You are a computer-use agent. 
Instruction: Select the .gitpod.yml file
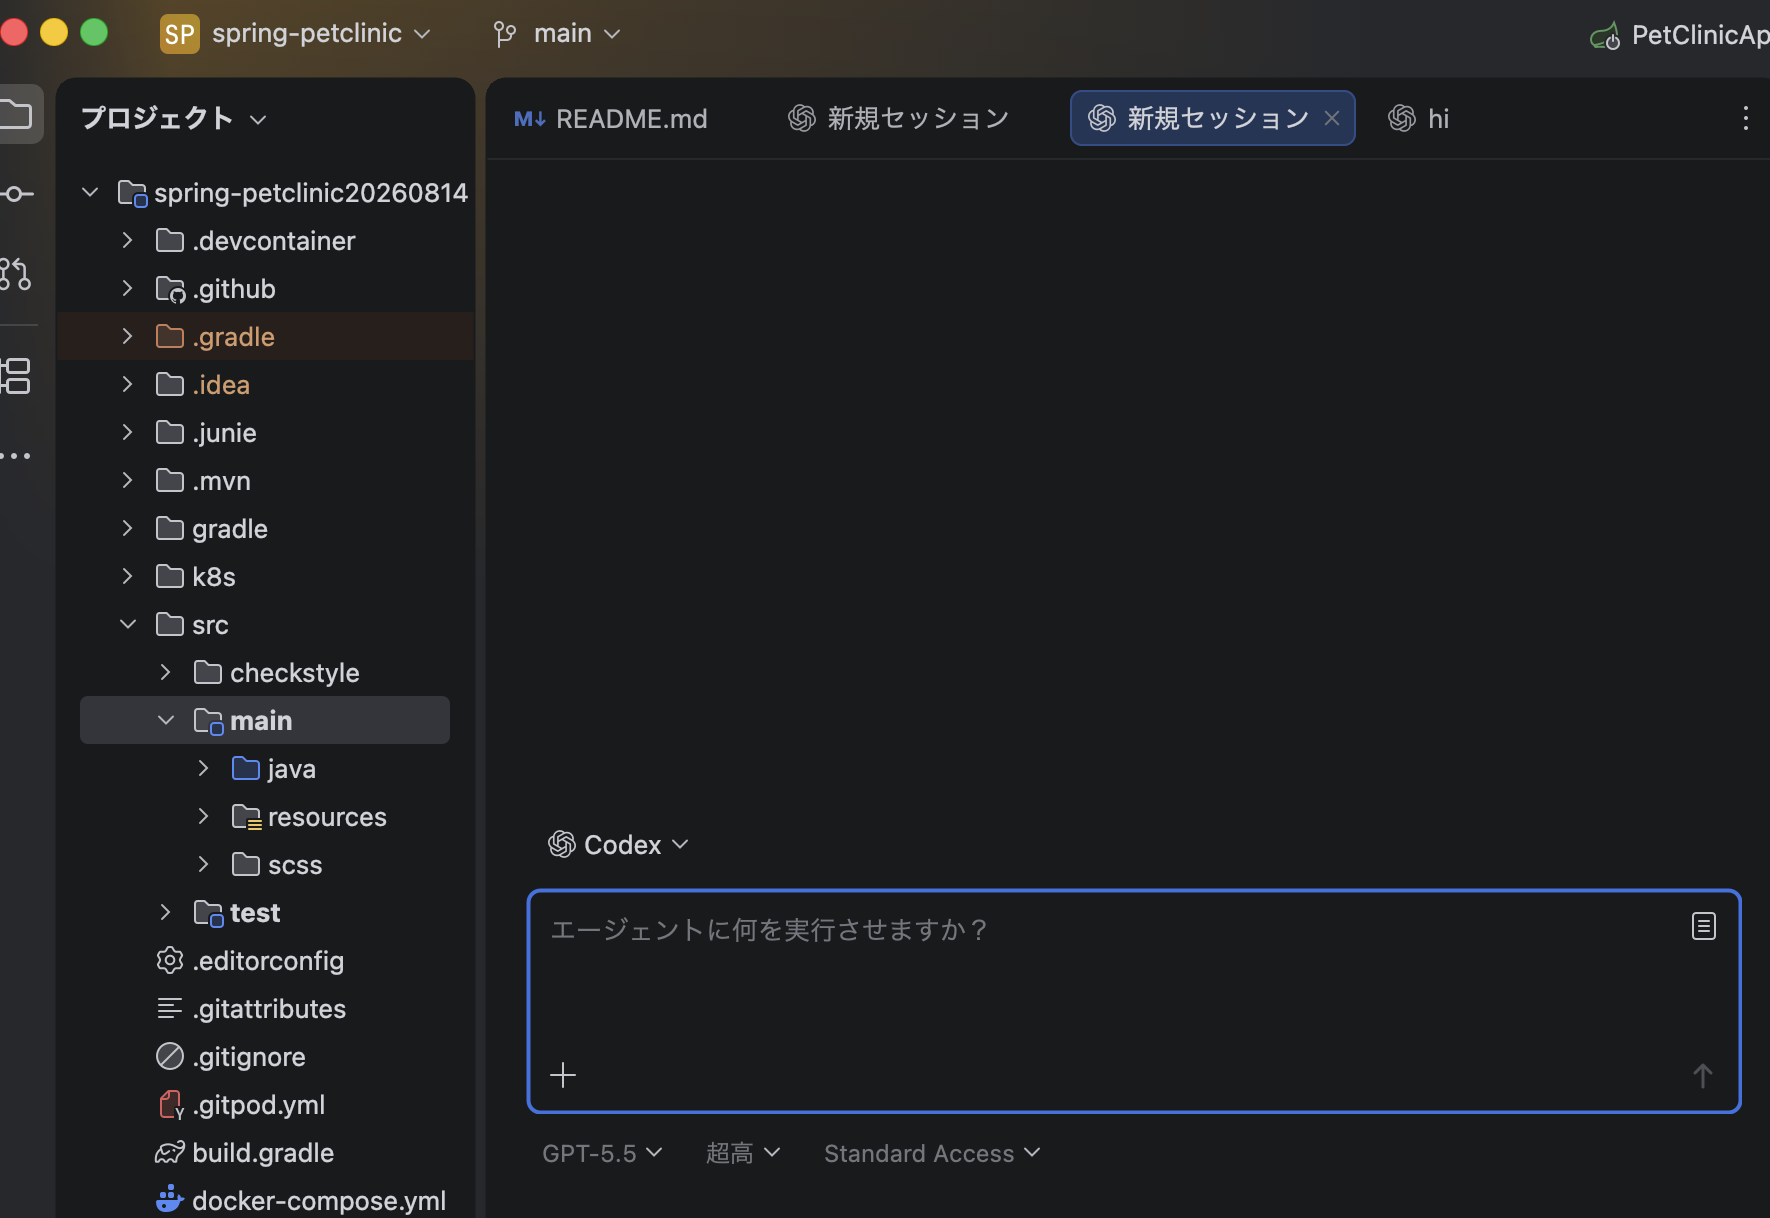(x=265, y=1104)
